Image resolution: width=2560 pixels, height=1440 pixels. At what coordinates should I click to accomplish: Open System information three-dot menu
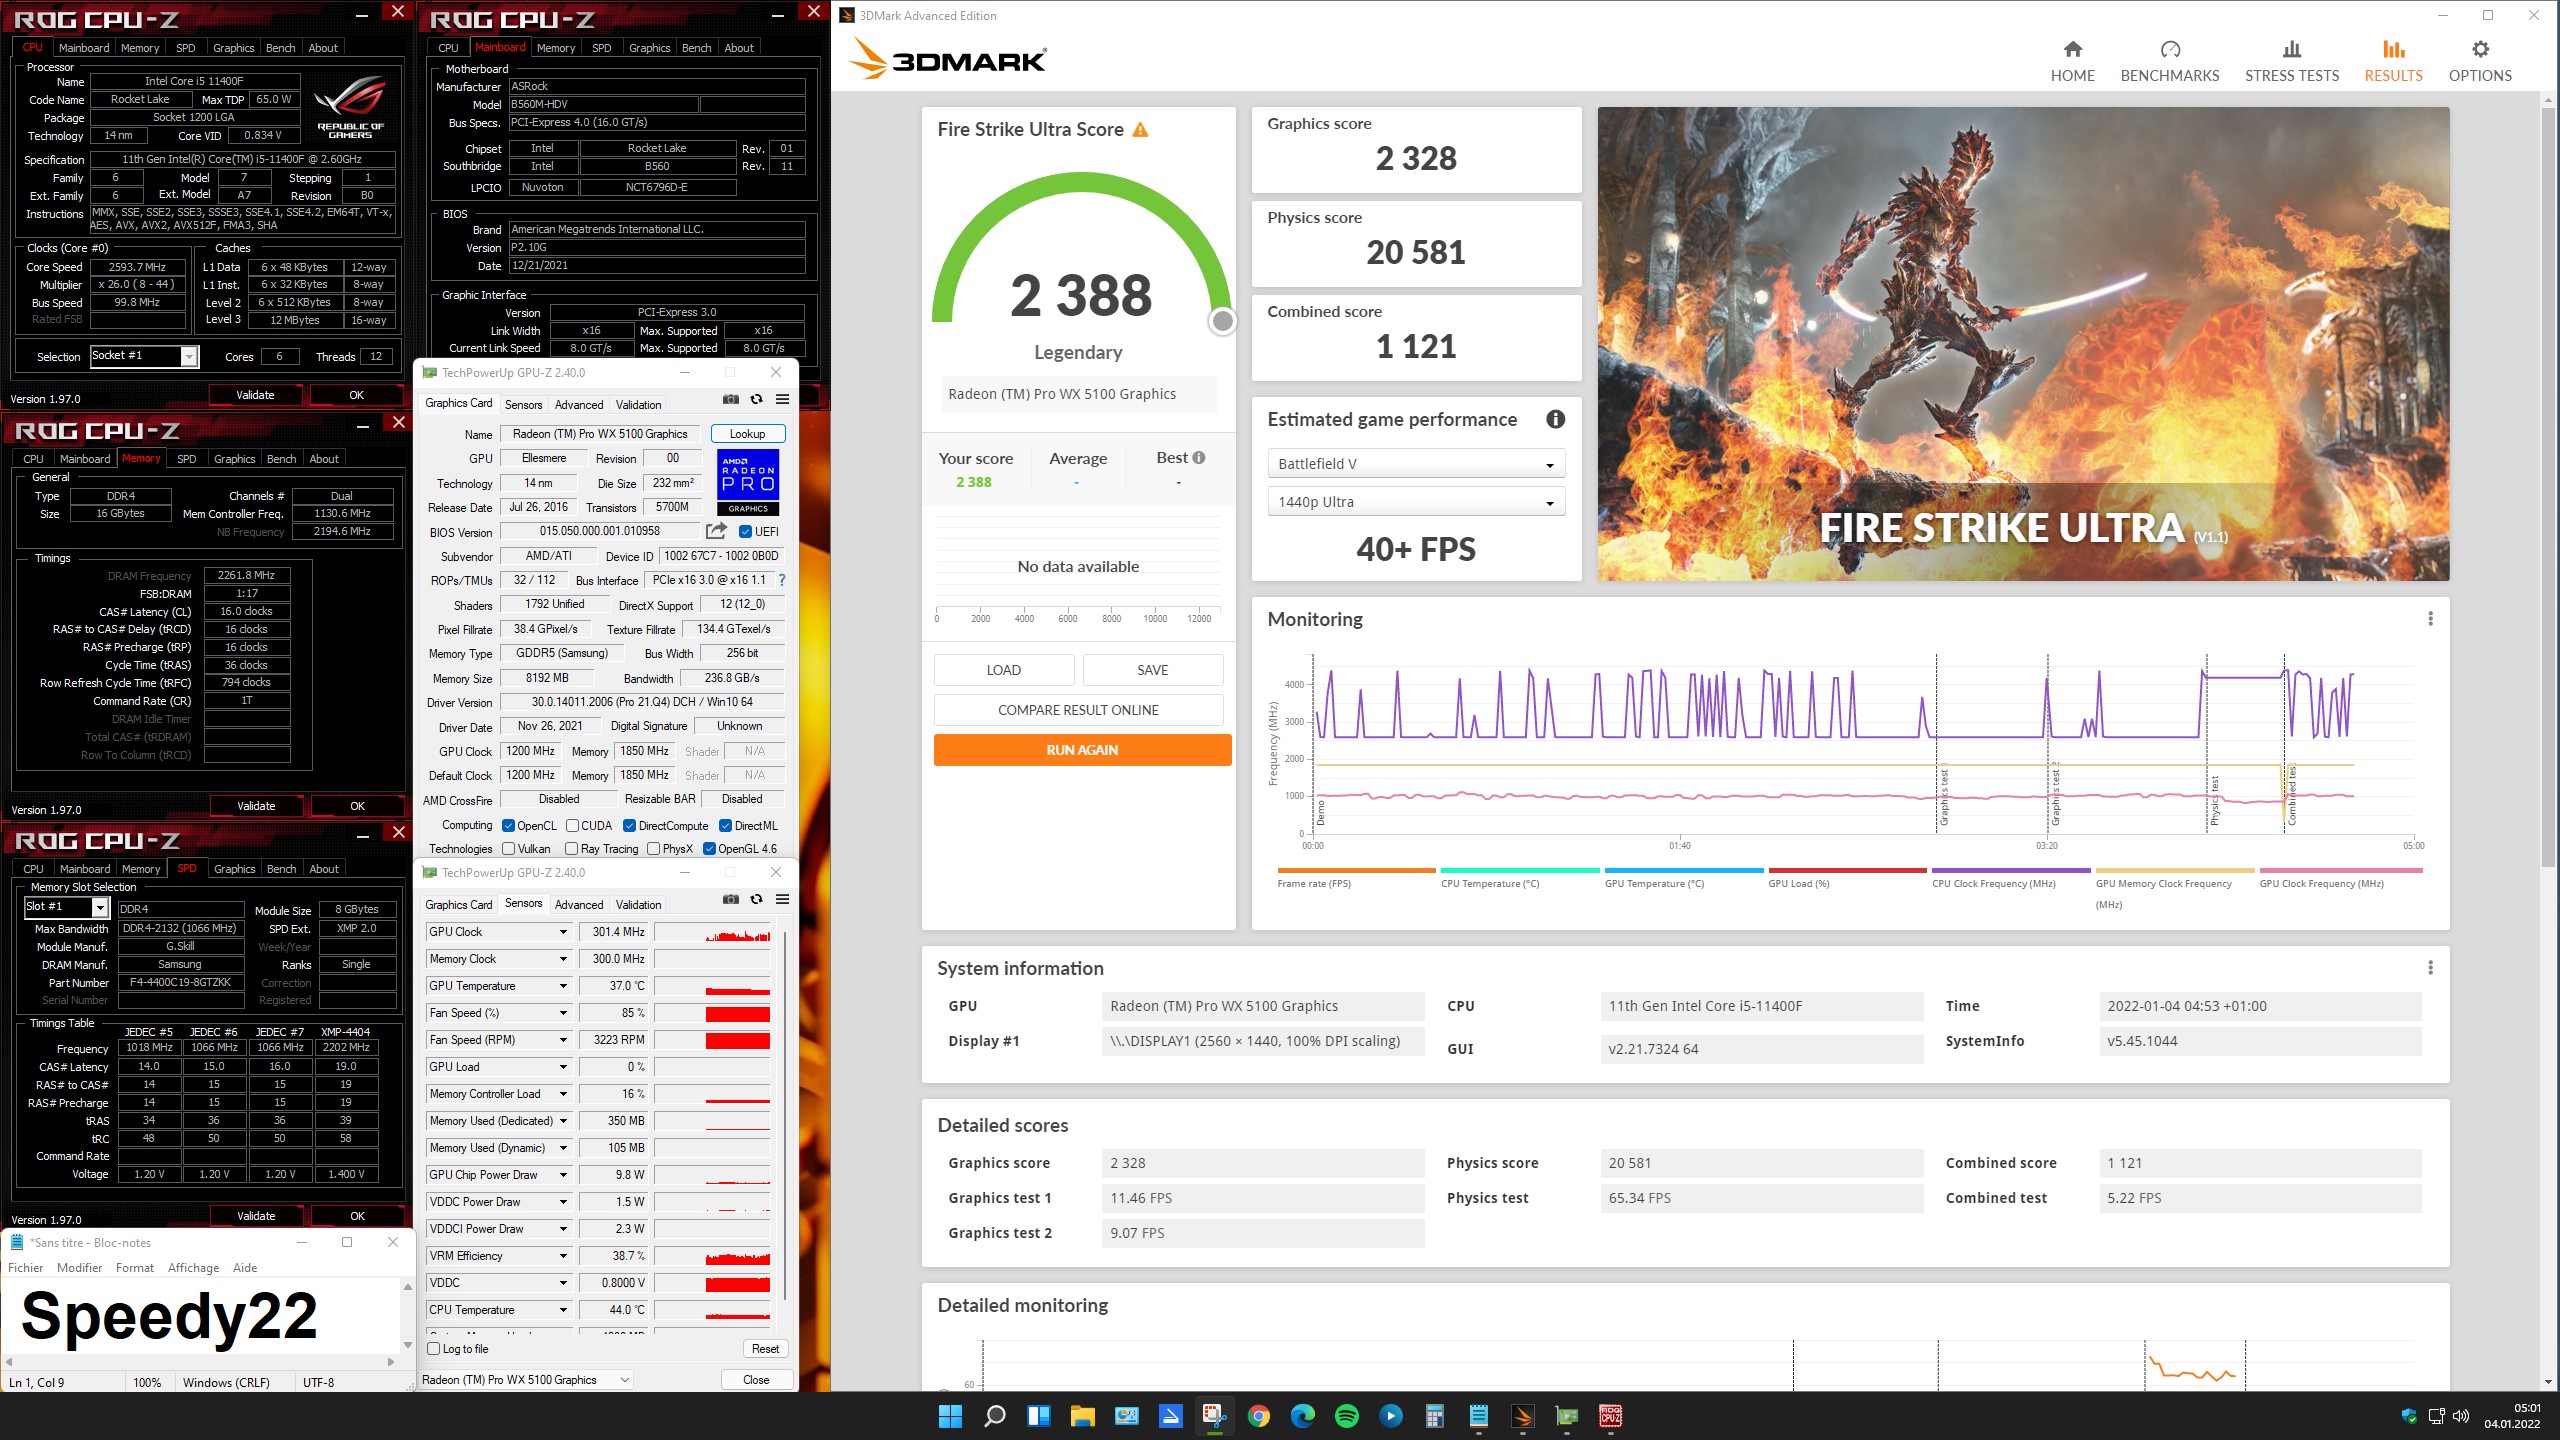point(2430,968)
